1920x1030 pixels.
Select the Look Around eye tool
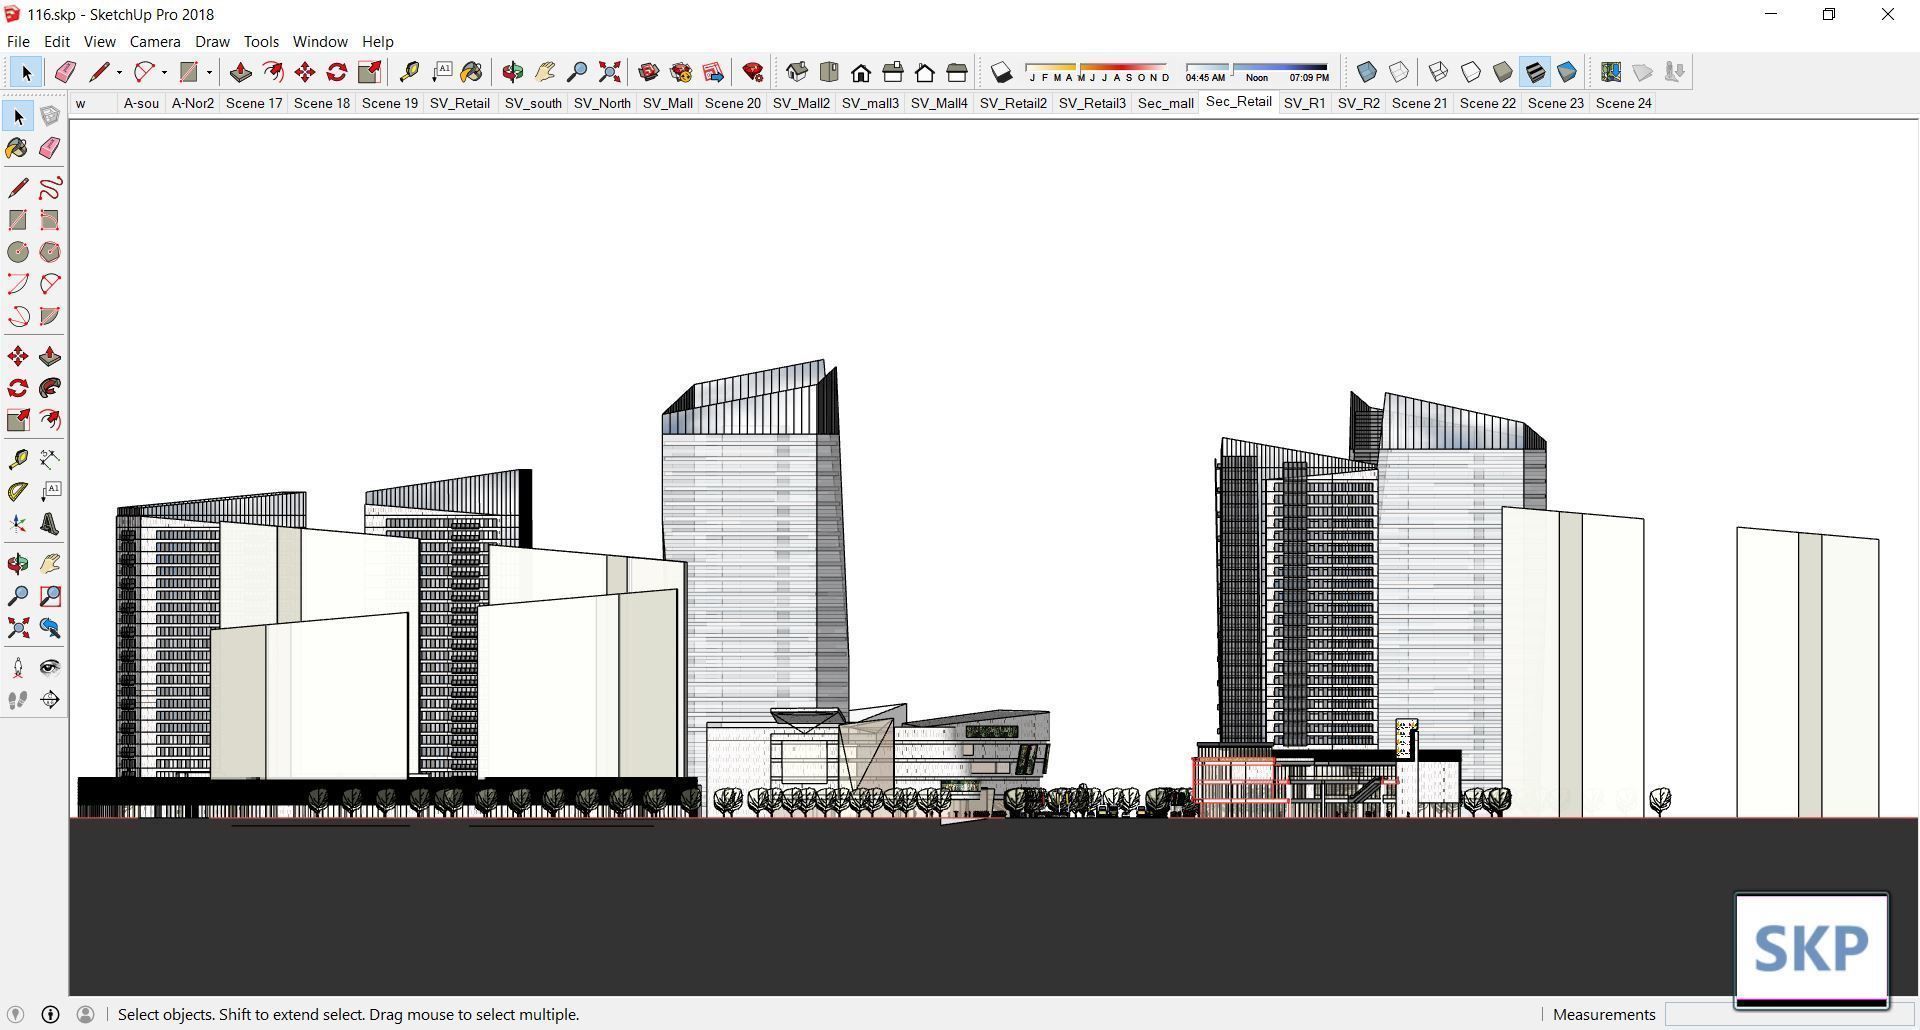tap(50, 668)
